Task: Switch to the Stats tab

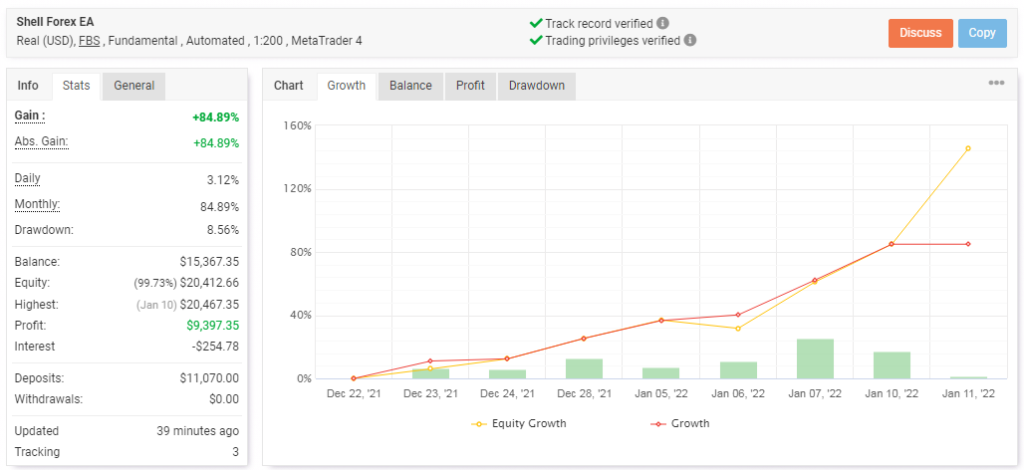Action: (x=76, y=86)
